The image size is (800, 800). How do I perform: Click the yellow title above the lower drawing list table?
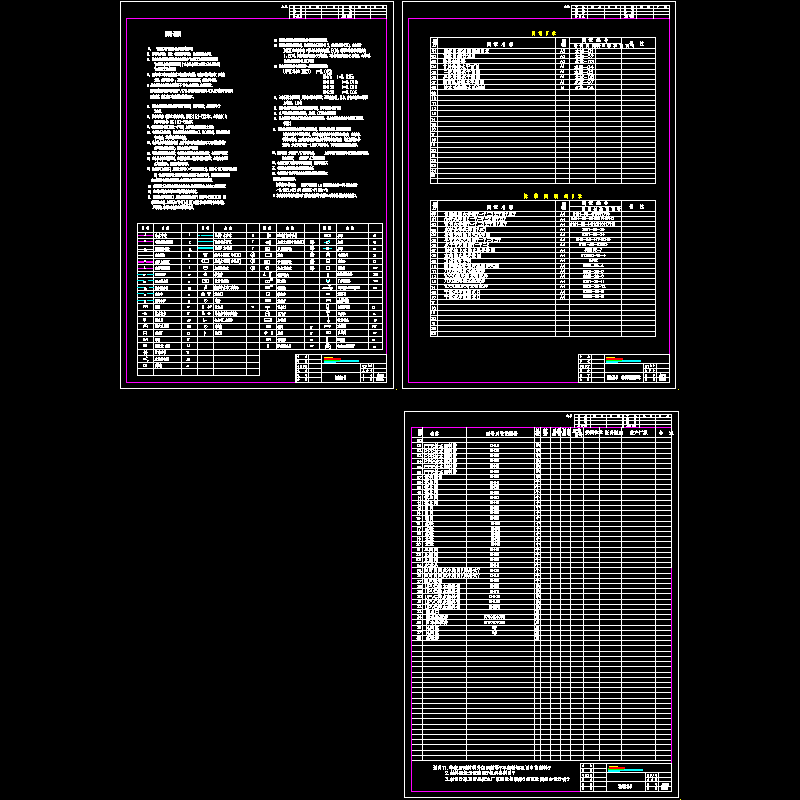point(543,196)
